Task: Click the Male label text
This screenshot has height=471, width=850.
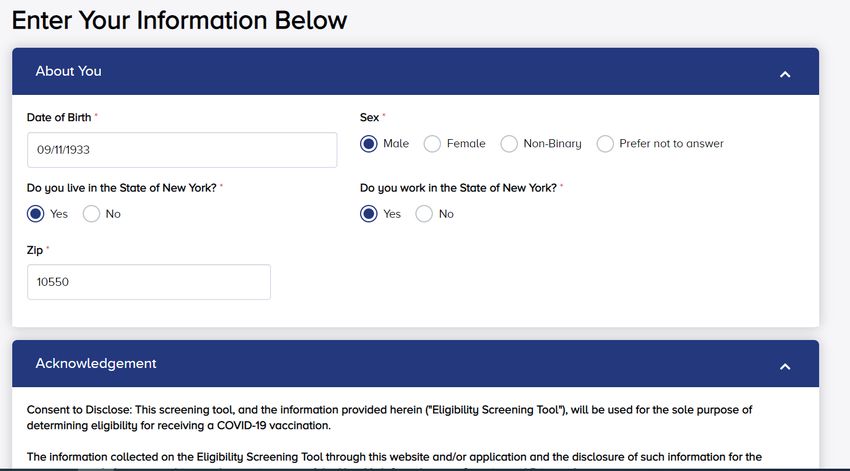Action: [x=396, y=144]
